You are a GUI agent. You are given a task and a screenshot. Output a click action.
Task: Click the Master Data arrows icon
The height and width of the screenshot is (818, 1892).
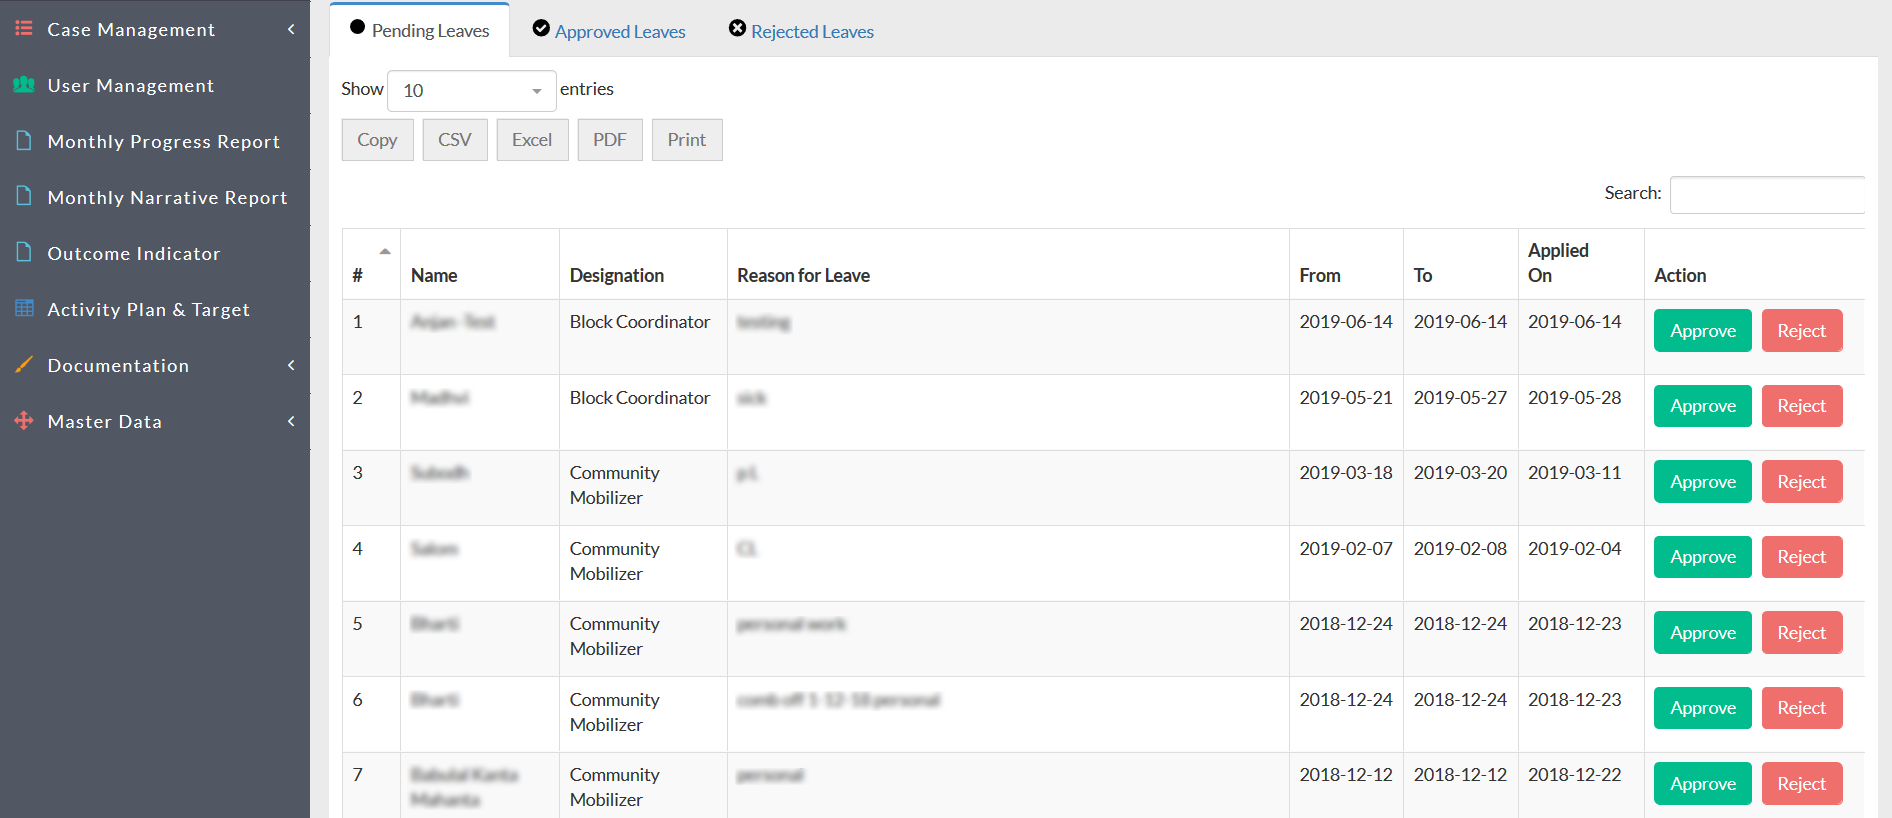24,421
